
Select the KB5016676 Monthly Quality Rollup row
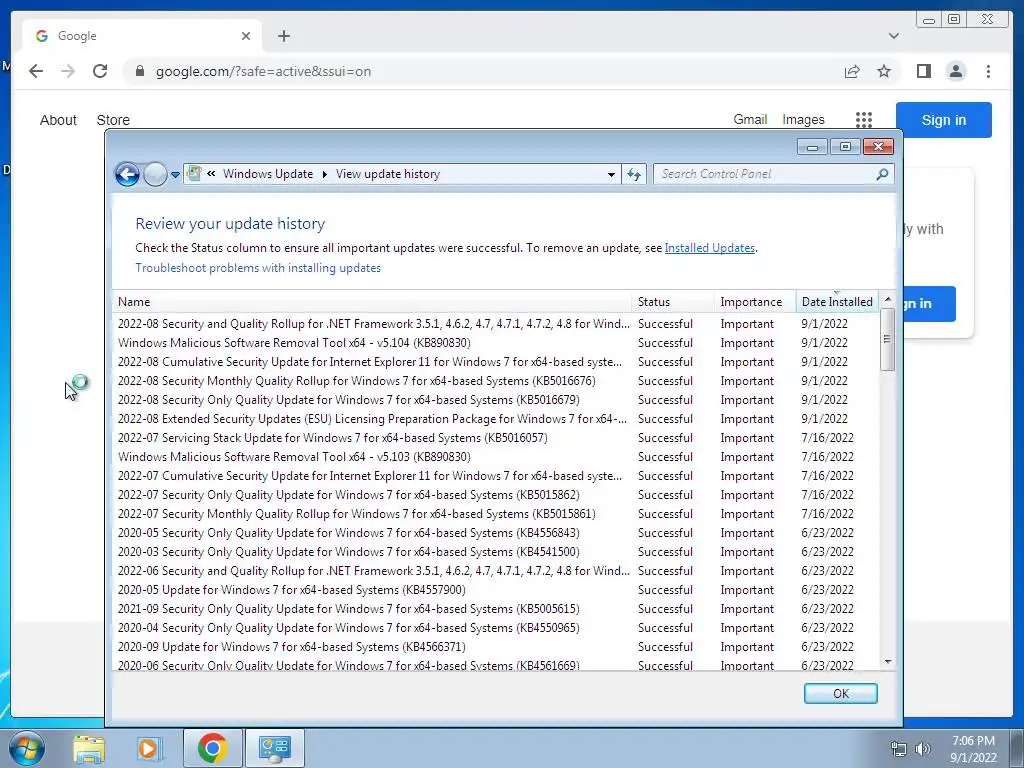[x=496, y=381]
